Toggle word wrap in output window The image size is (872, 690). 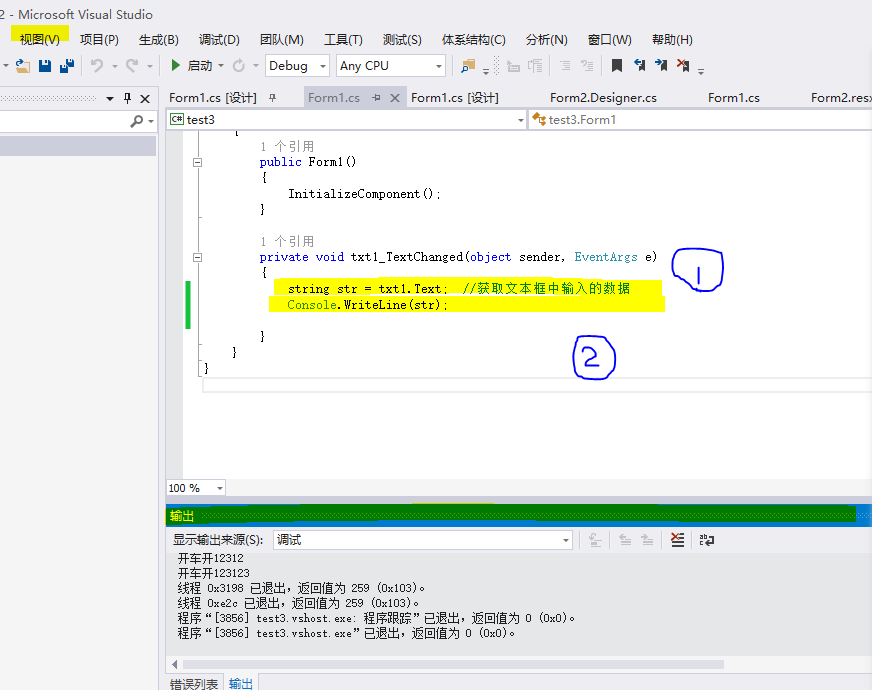[x=707, y=540]
